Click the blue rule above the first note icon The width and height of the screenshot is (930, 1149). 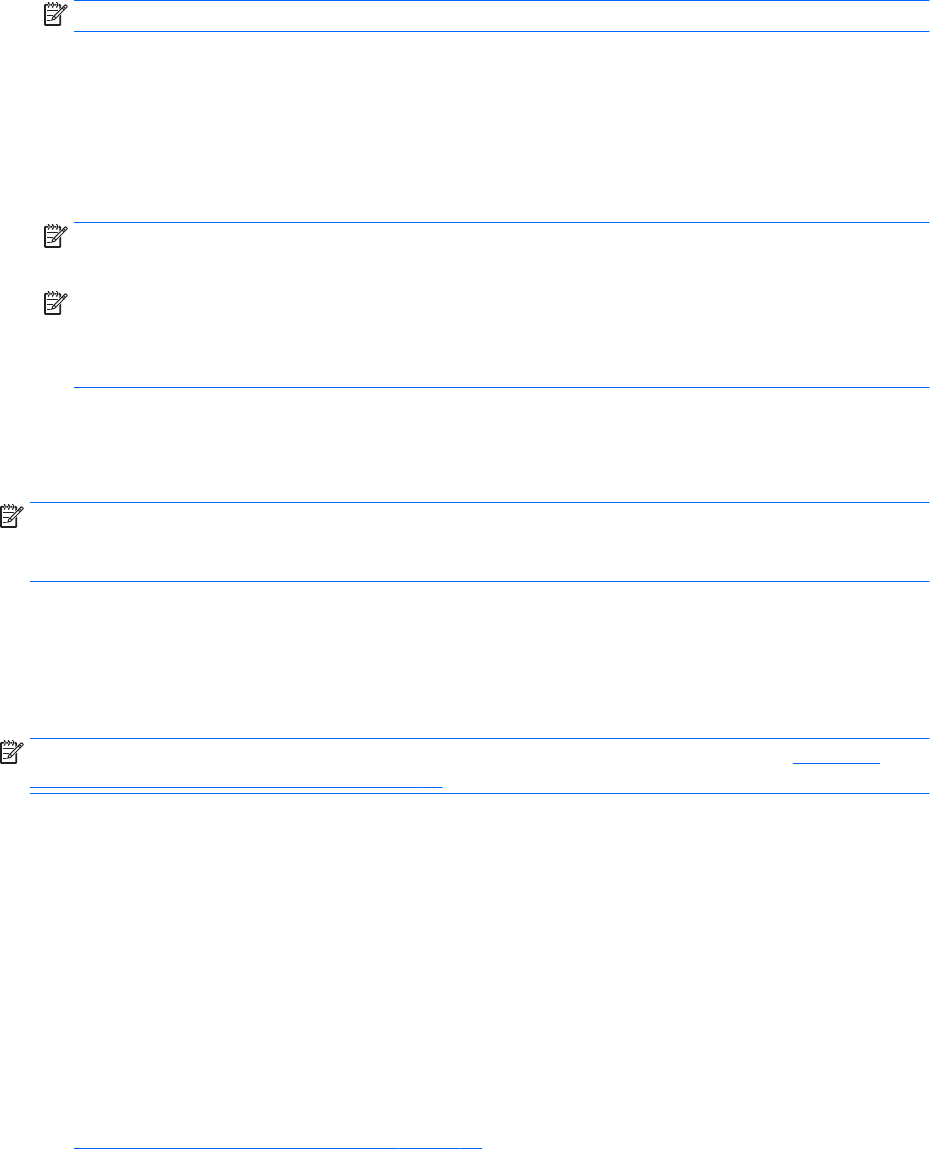(x=500, y=1)
